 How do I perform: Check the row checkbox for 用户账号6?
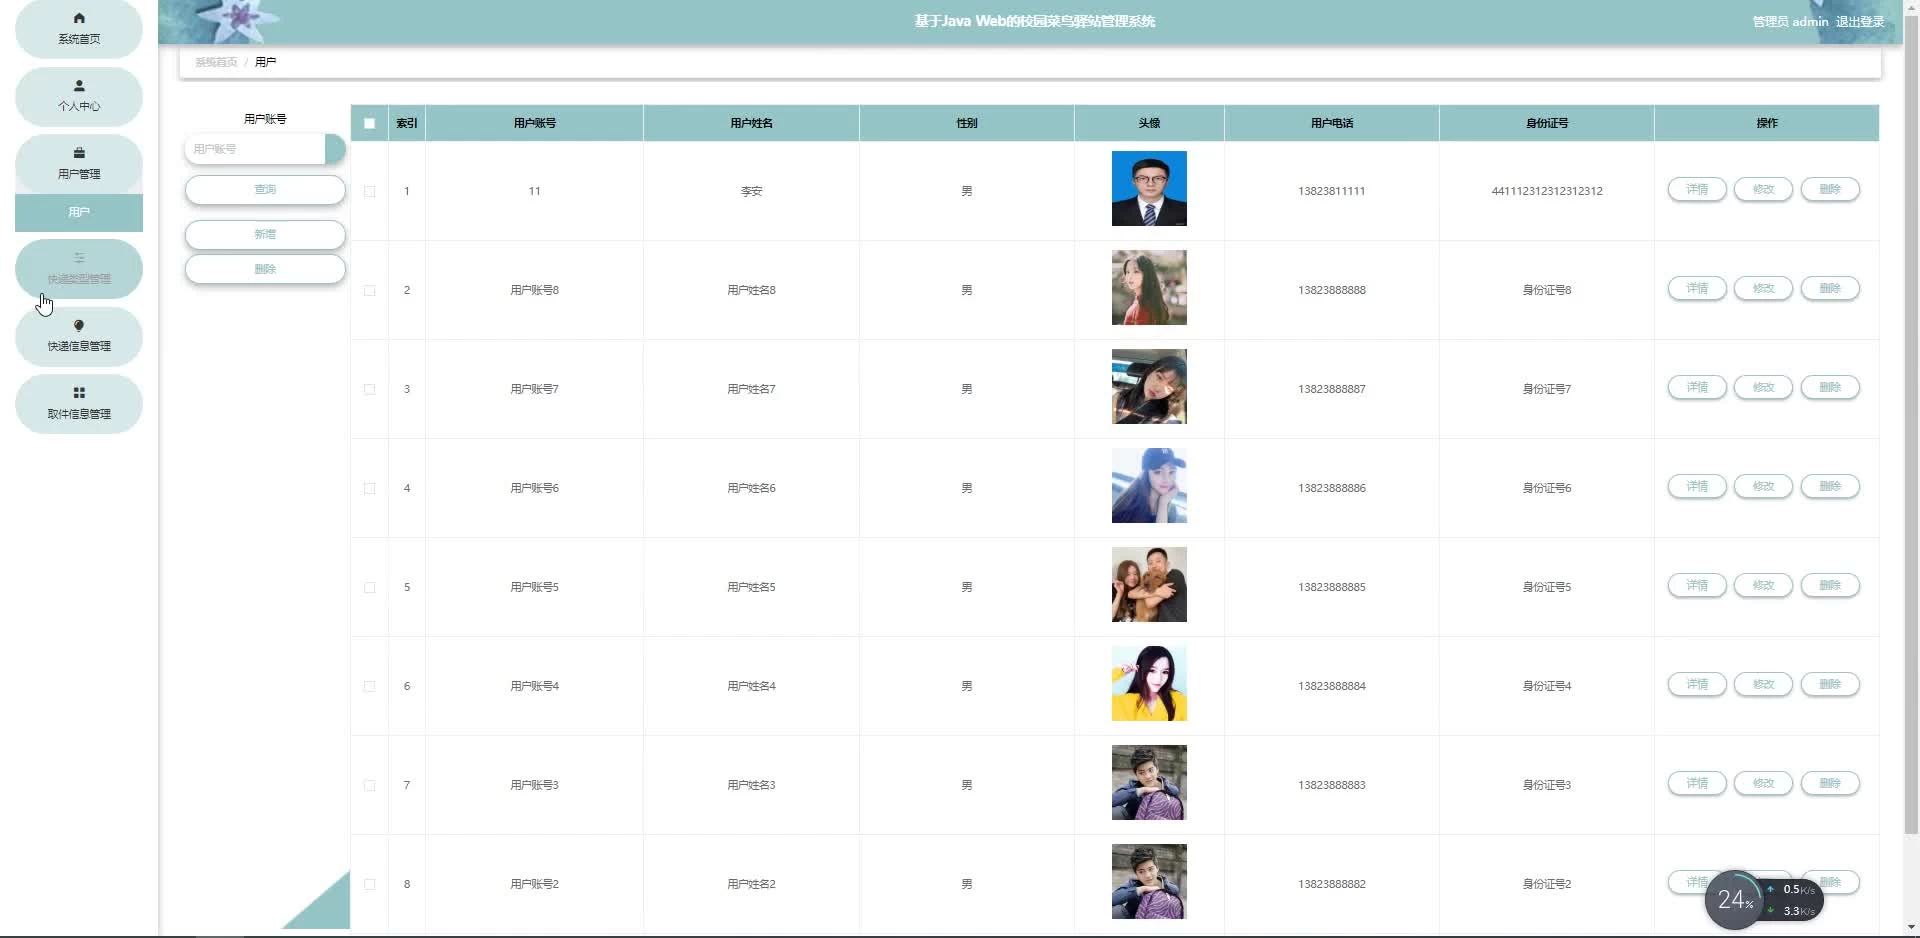tap(370, 488)
